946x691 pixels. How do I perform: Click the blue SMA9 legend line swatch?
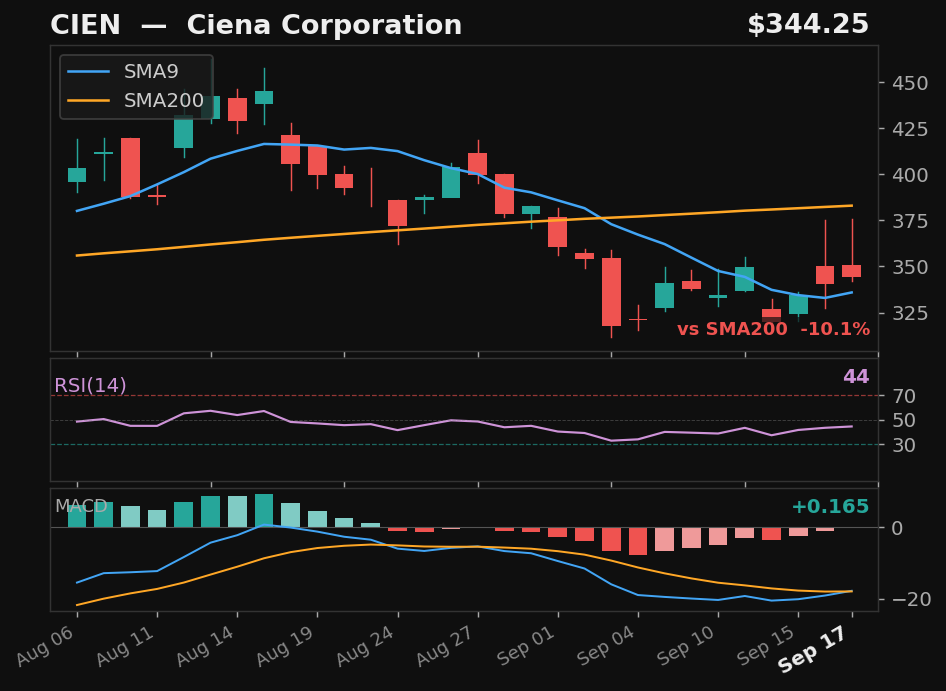89,72
